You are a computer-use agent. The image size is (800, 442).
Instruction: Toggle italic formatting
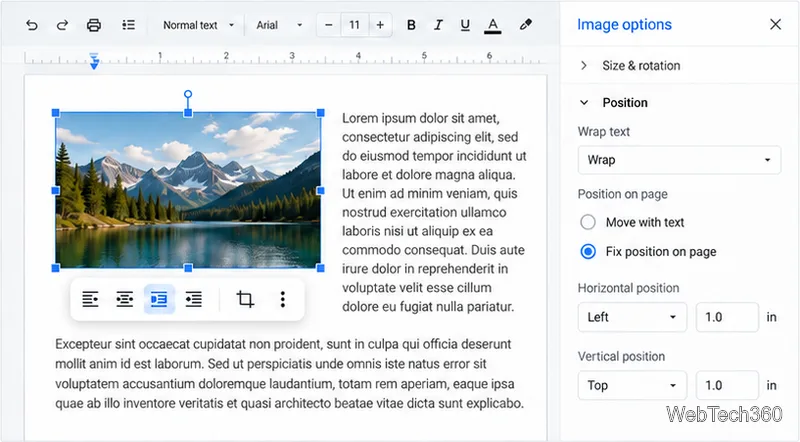[438, 25]
